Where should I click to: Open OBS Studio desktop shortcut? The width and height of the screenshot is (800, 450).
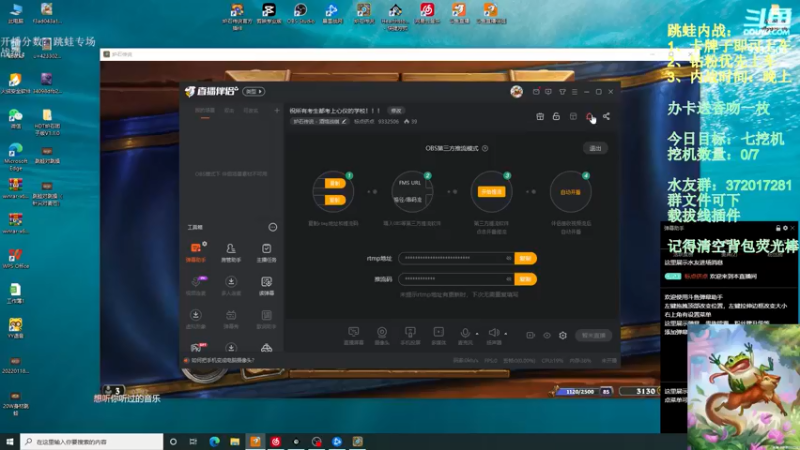[x=301, y=14]
